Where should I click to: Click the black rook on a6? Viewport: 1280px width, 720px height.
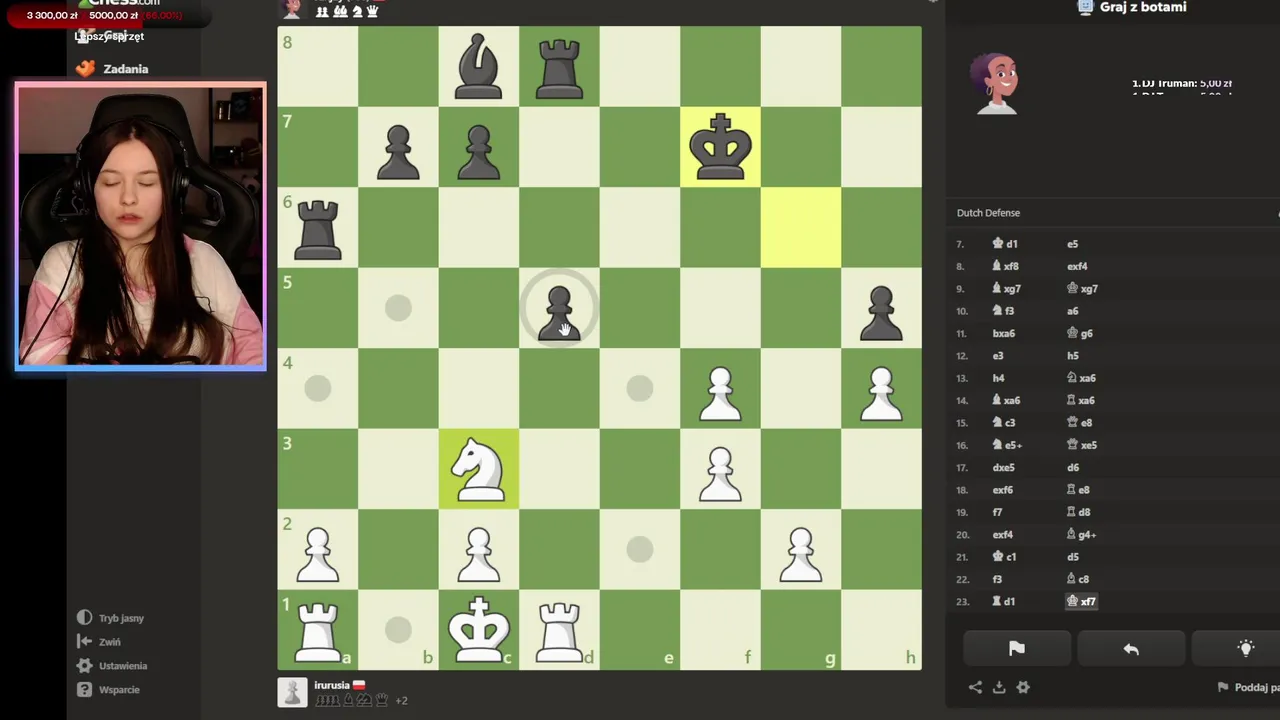[318, 228]
